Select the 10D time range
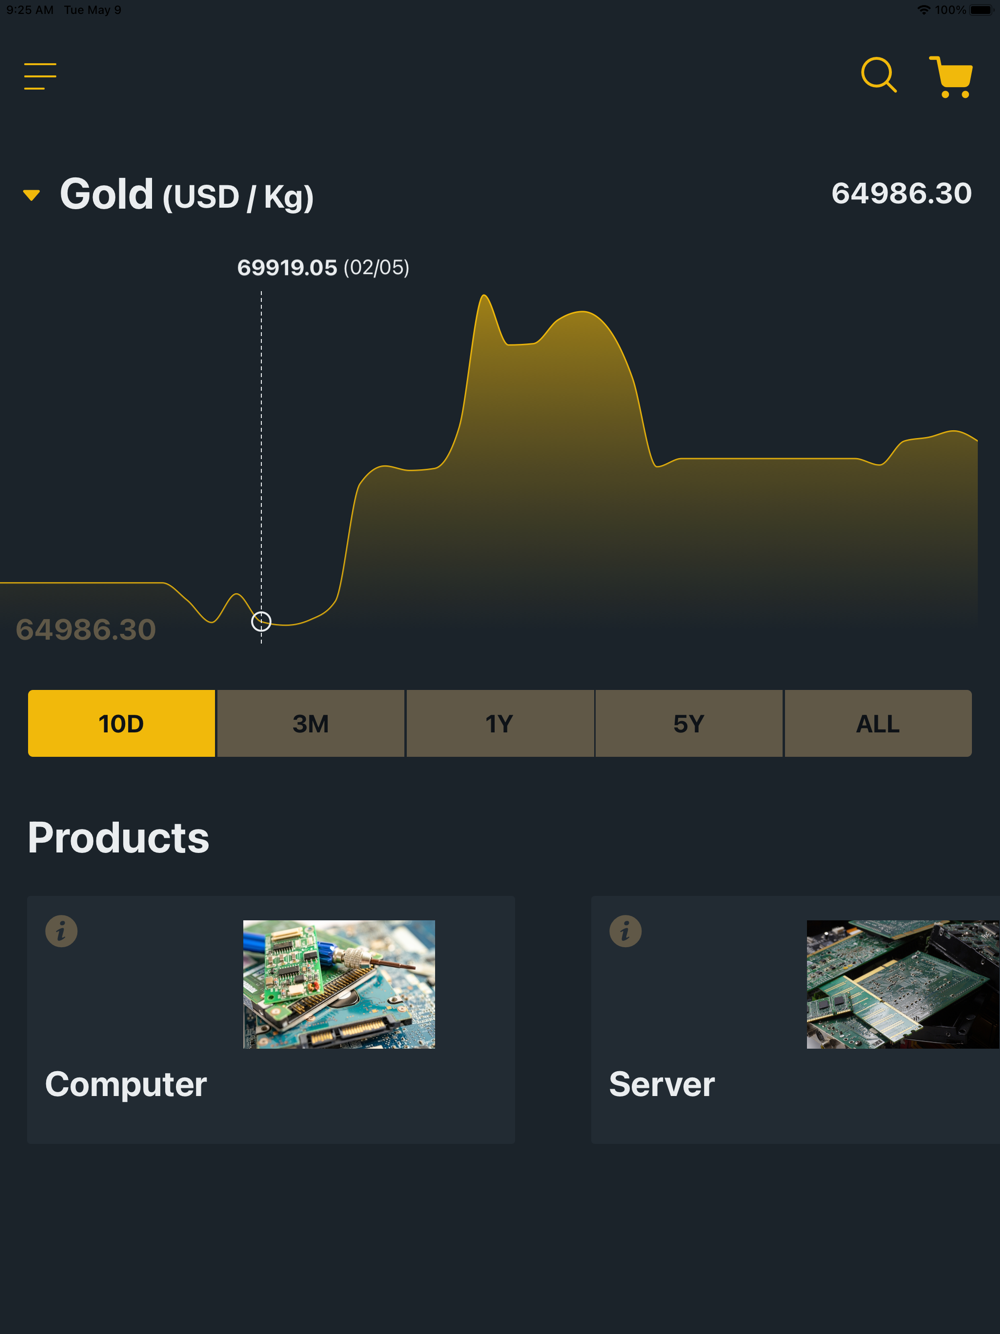Viewport: 1000px width, 1334px height. tap(121, 723)
